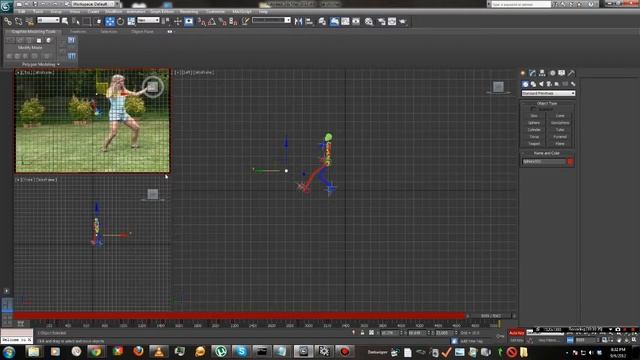Activate the Select and Rotate tool

pos(120,21)
